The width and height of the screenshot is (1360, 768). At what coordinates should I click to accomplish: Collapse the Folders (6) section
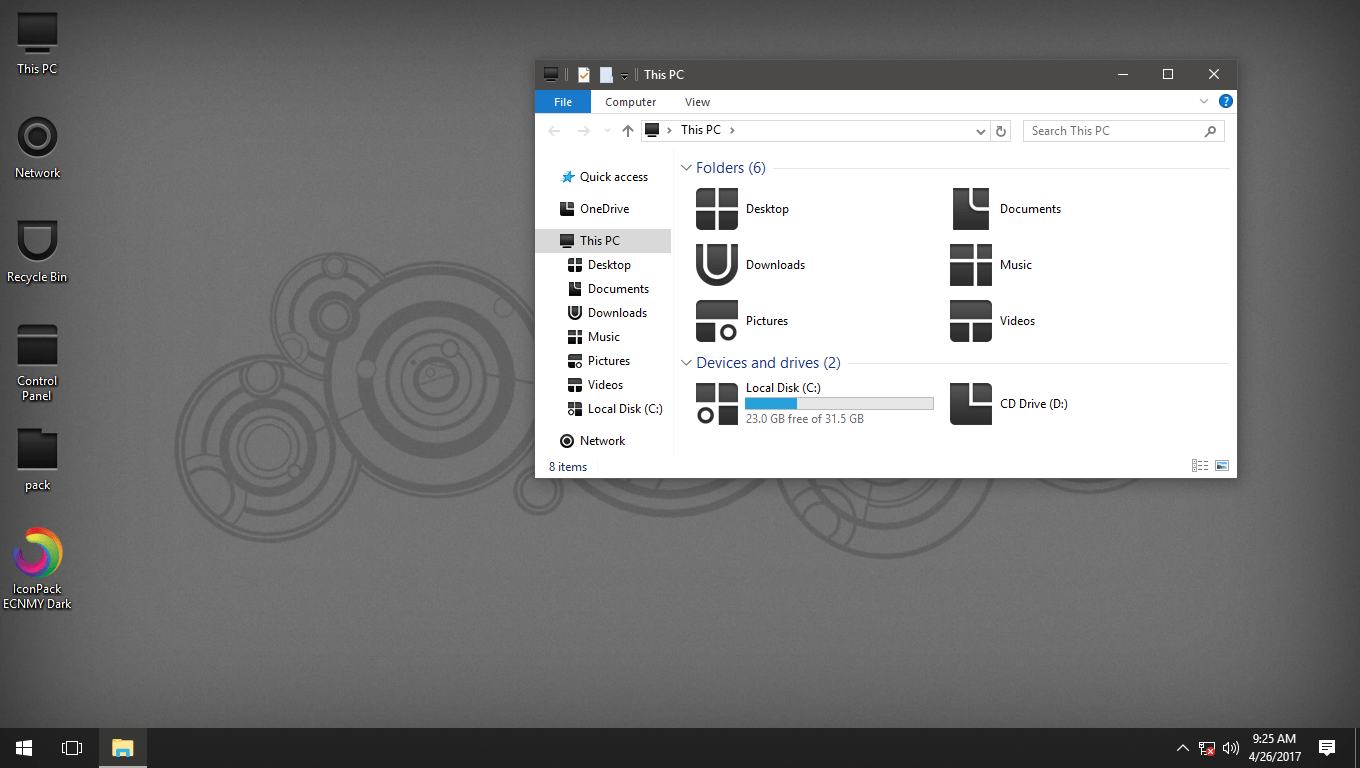tap(686, 167)
